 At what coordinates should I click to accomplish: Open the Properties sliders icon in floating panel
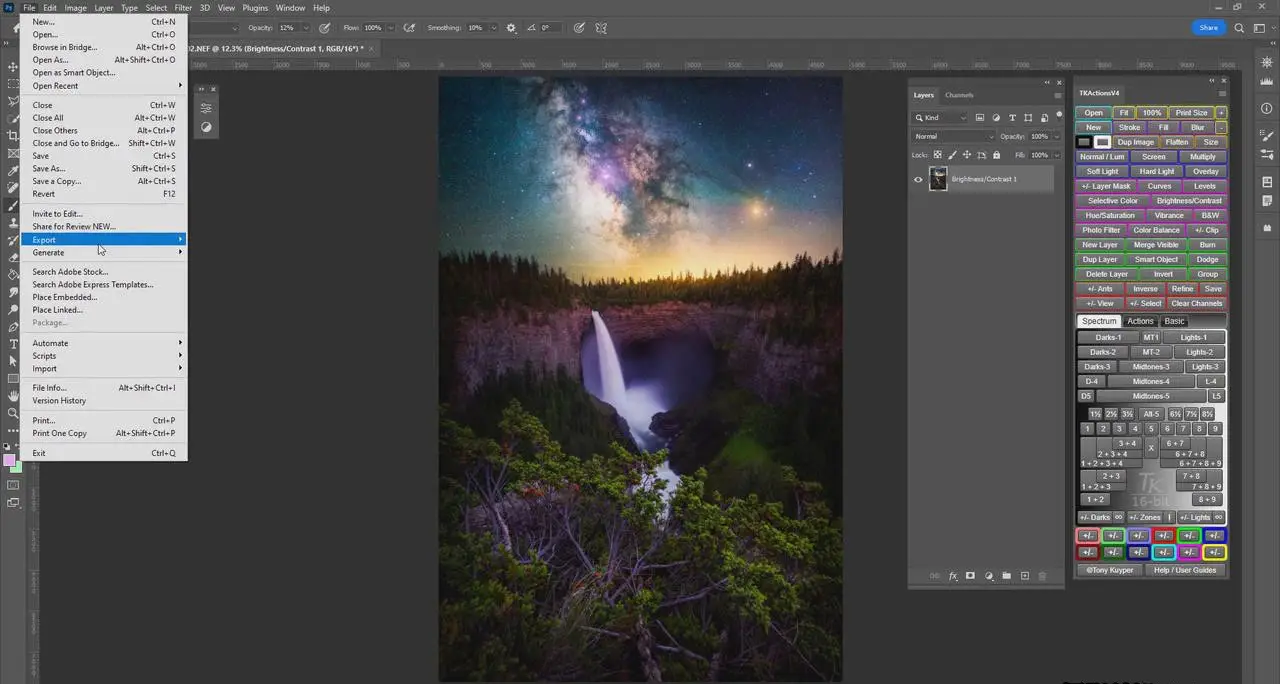[x=206, y=108]
